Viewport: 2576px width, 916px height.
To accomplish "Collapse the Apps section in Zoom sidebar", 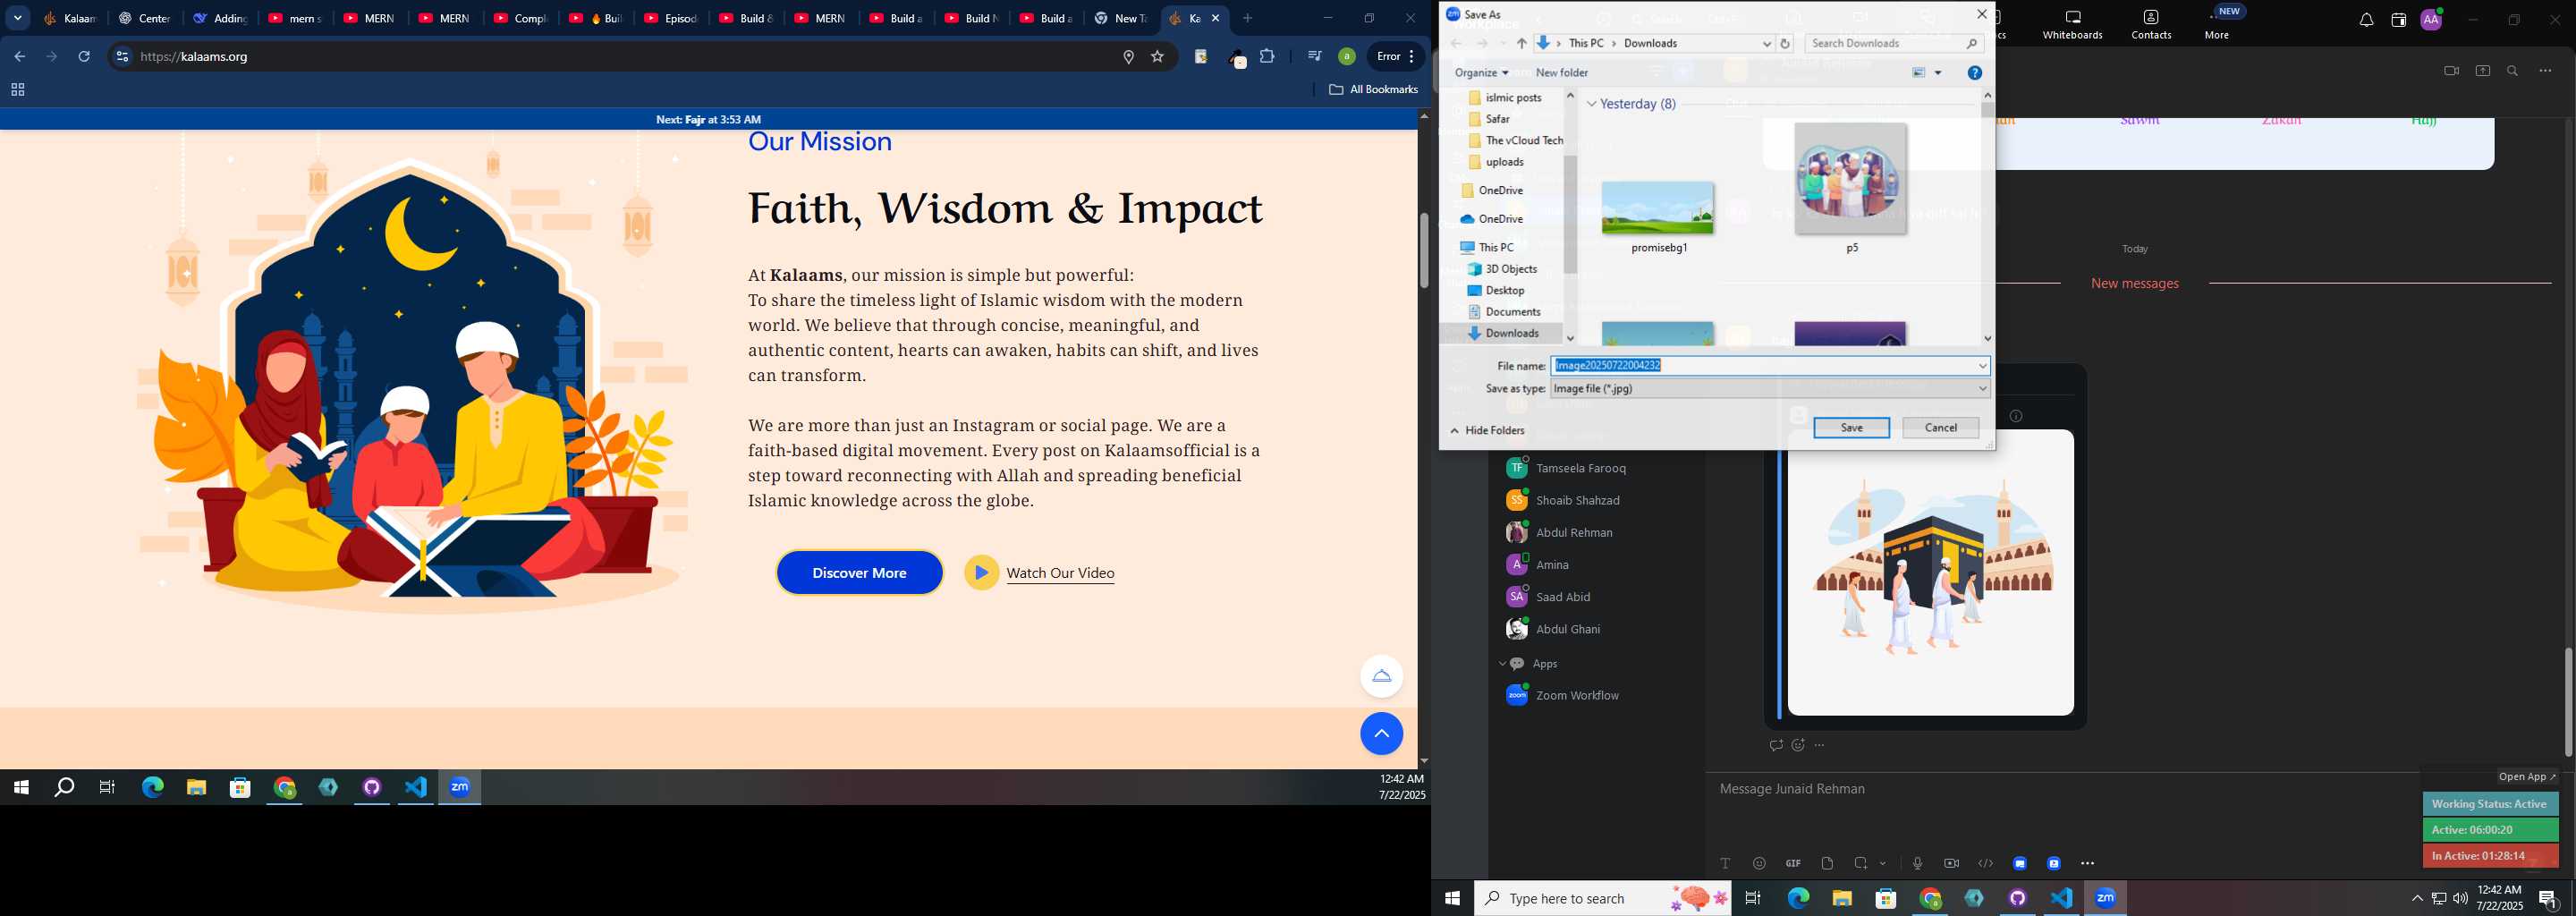I will coord(1502,664).
